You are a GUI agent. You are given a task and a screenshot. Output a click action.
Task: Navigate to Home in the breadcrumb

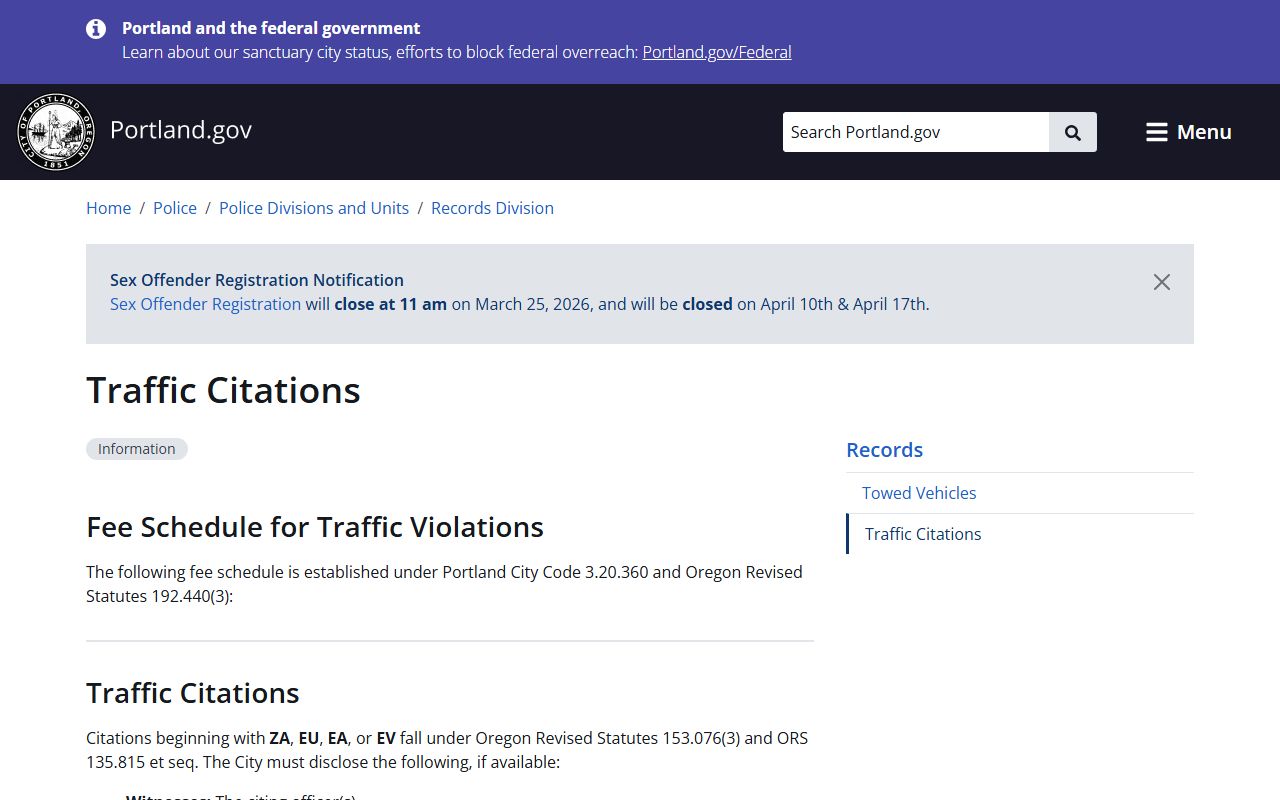click(108, 208)
